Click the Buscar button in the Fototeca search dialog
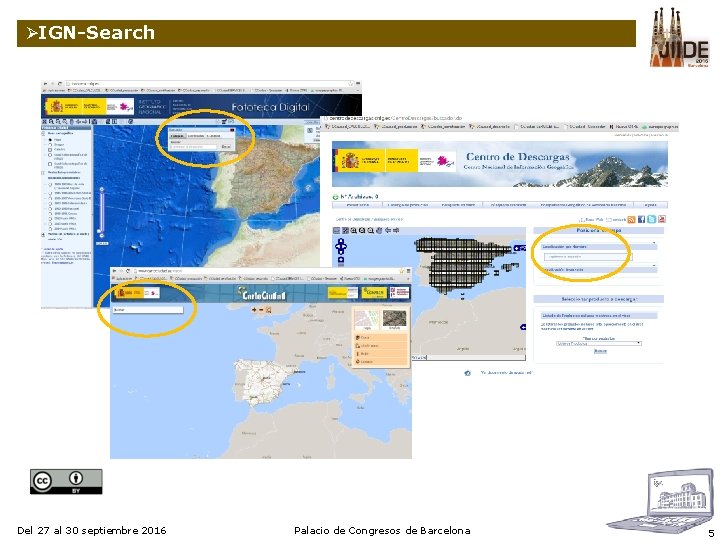The width and height of the screenshot is (720, 540). pos(226,146)
